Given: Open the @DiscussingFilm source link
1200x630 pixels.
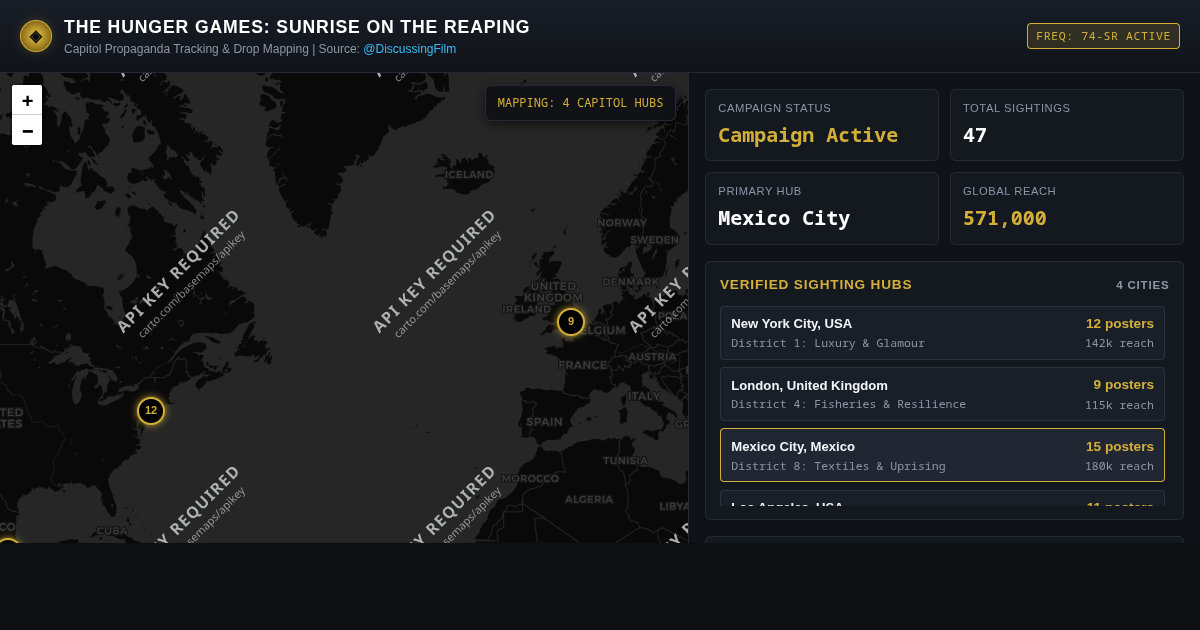Looking at the screenshot, I should point(409,49).
